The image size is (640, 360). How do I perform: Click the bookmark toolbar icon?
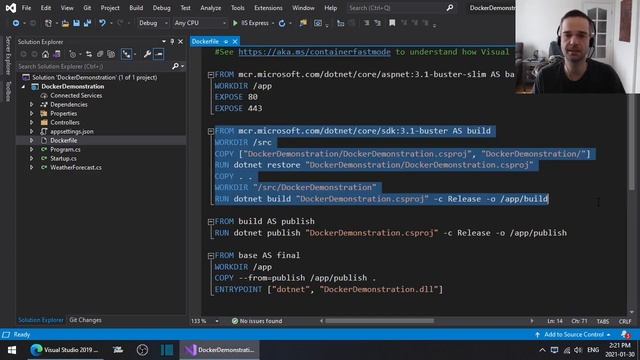(392, 23)
